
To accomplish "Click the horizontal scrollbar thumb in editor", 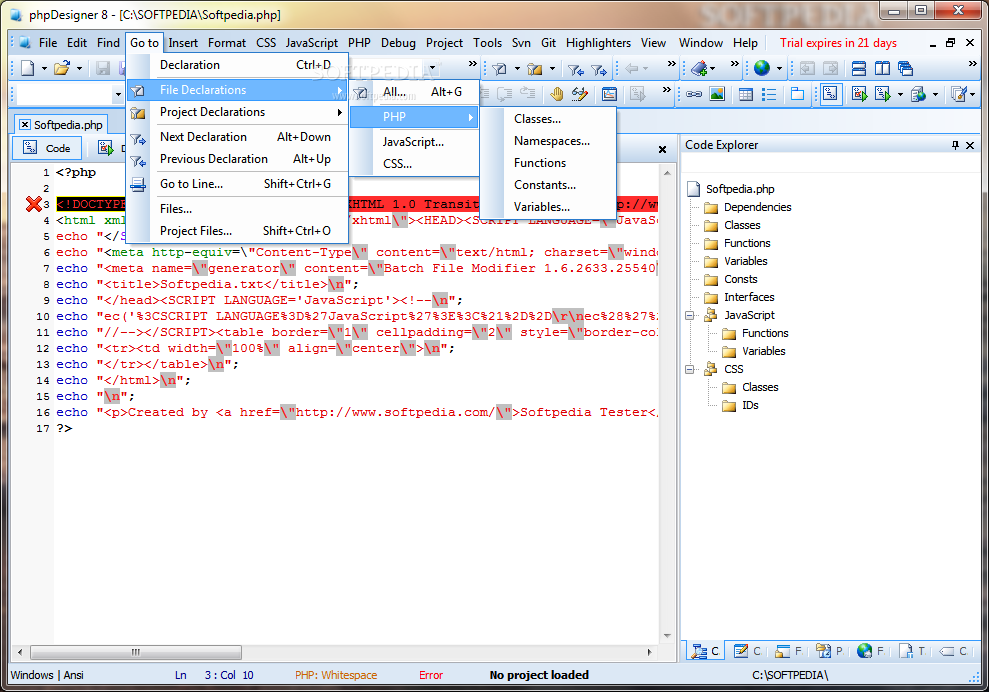I will coord(136,652).
